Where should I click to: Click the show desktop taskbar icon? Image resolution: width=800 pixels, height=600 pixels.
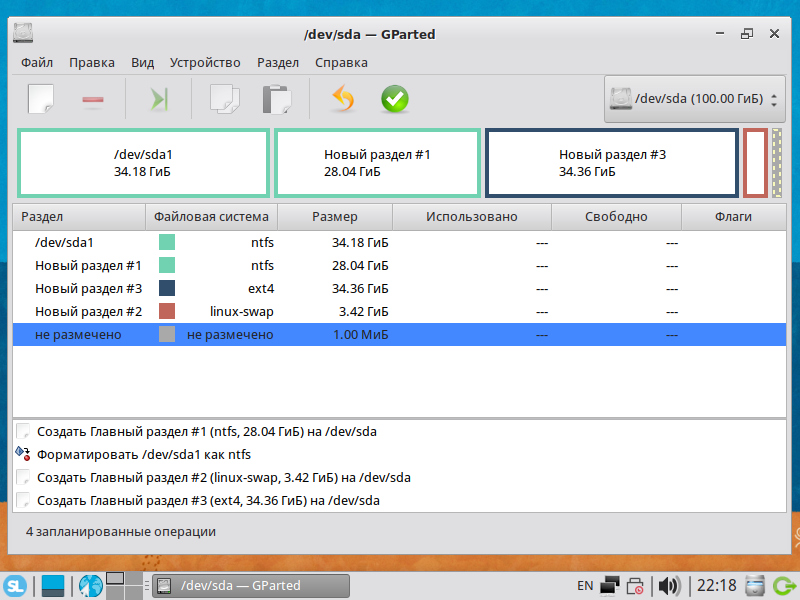coord(53,586)
